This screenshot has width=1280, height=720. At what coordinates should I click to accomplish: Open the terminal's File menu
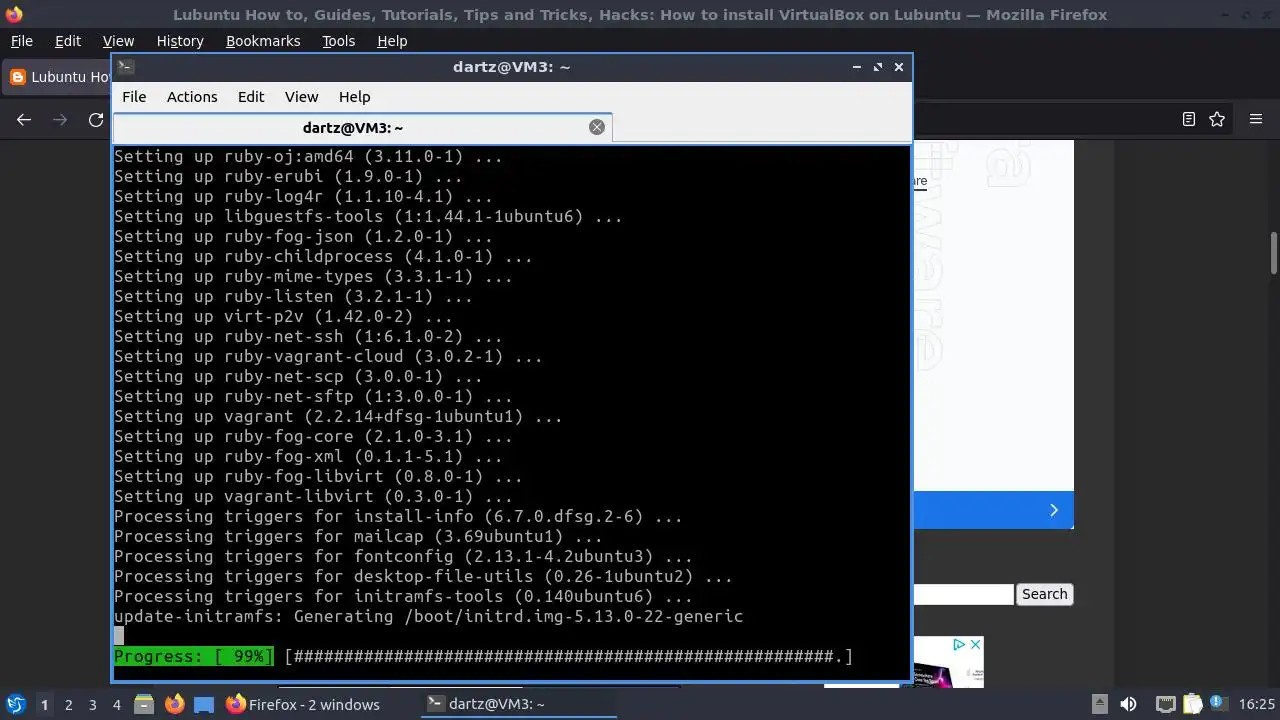point(134,97)
